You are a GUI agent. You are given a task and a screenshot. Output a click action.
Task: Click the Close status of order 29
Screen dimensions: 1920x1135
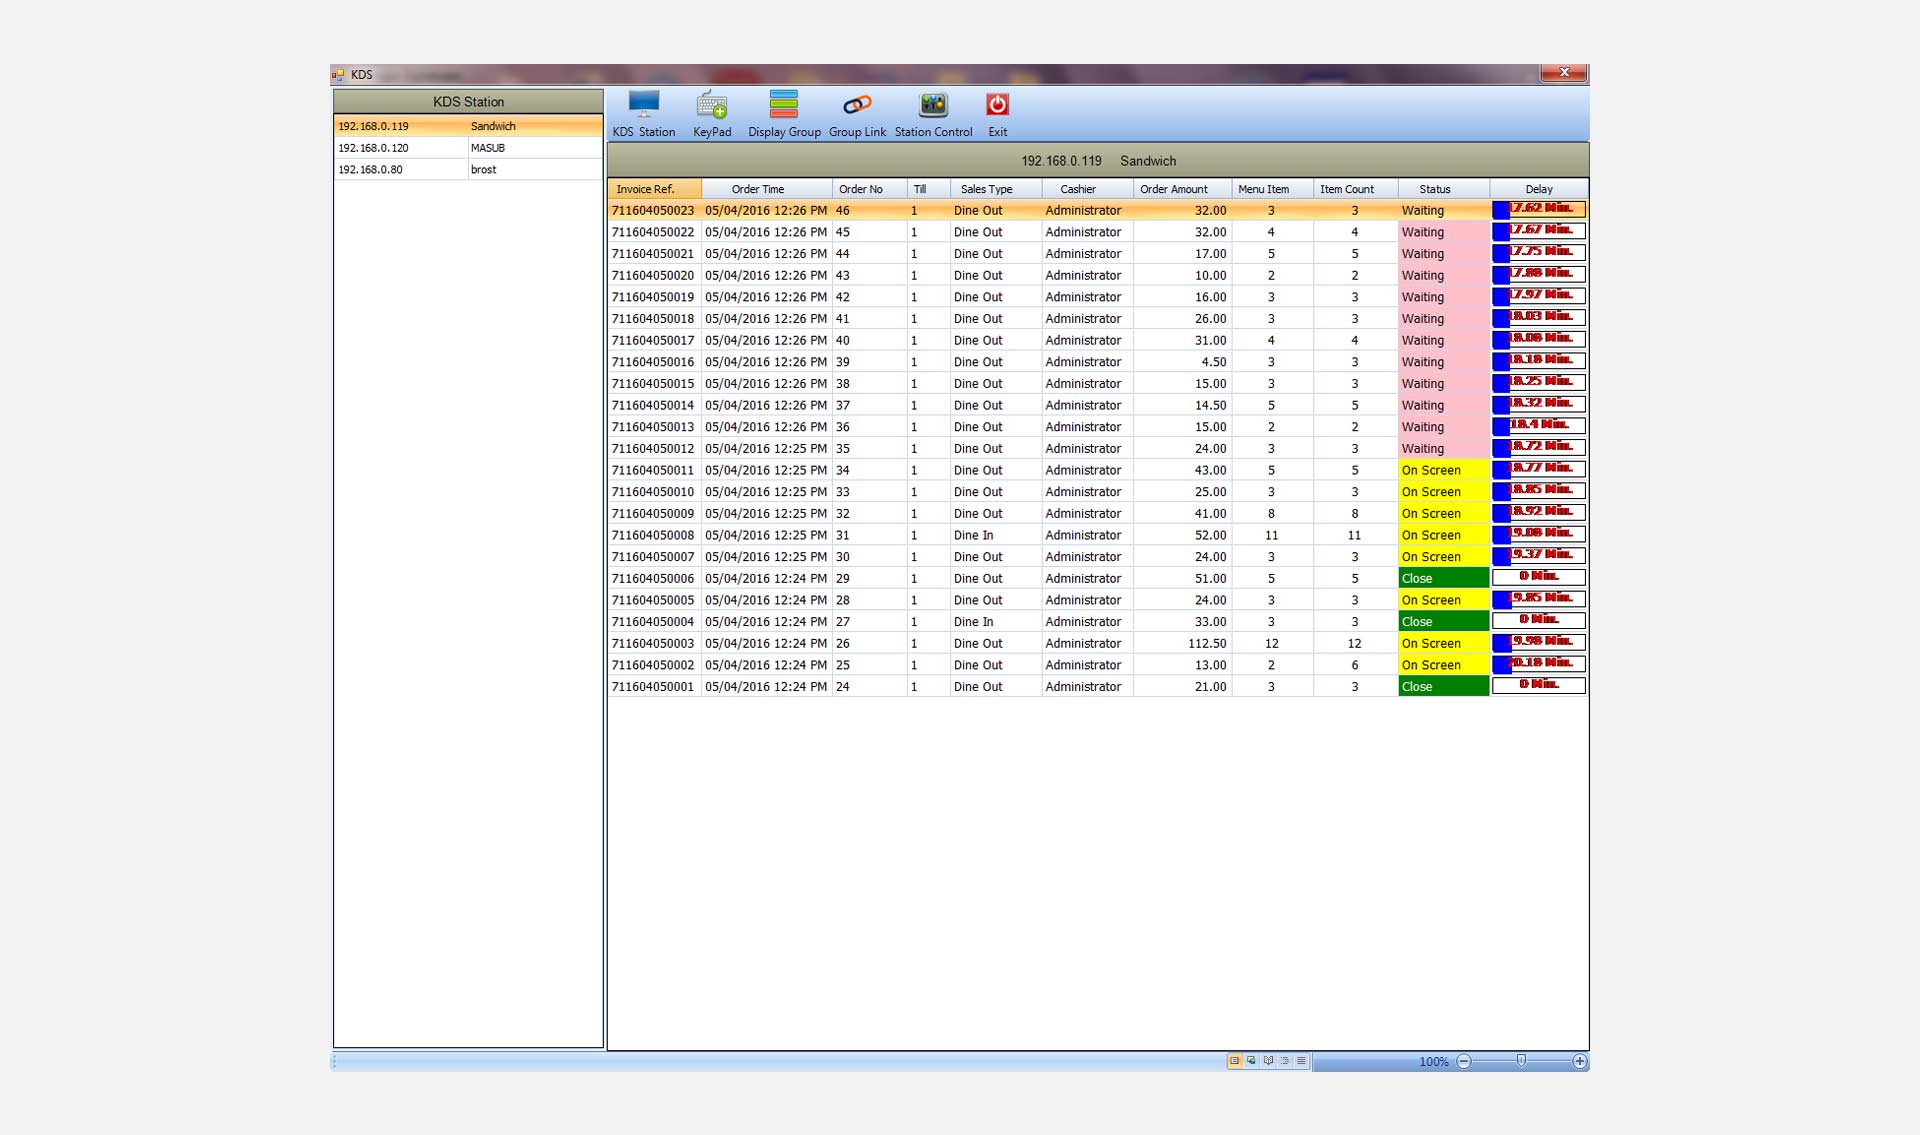point(1443,578)
